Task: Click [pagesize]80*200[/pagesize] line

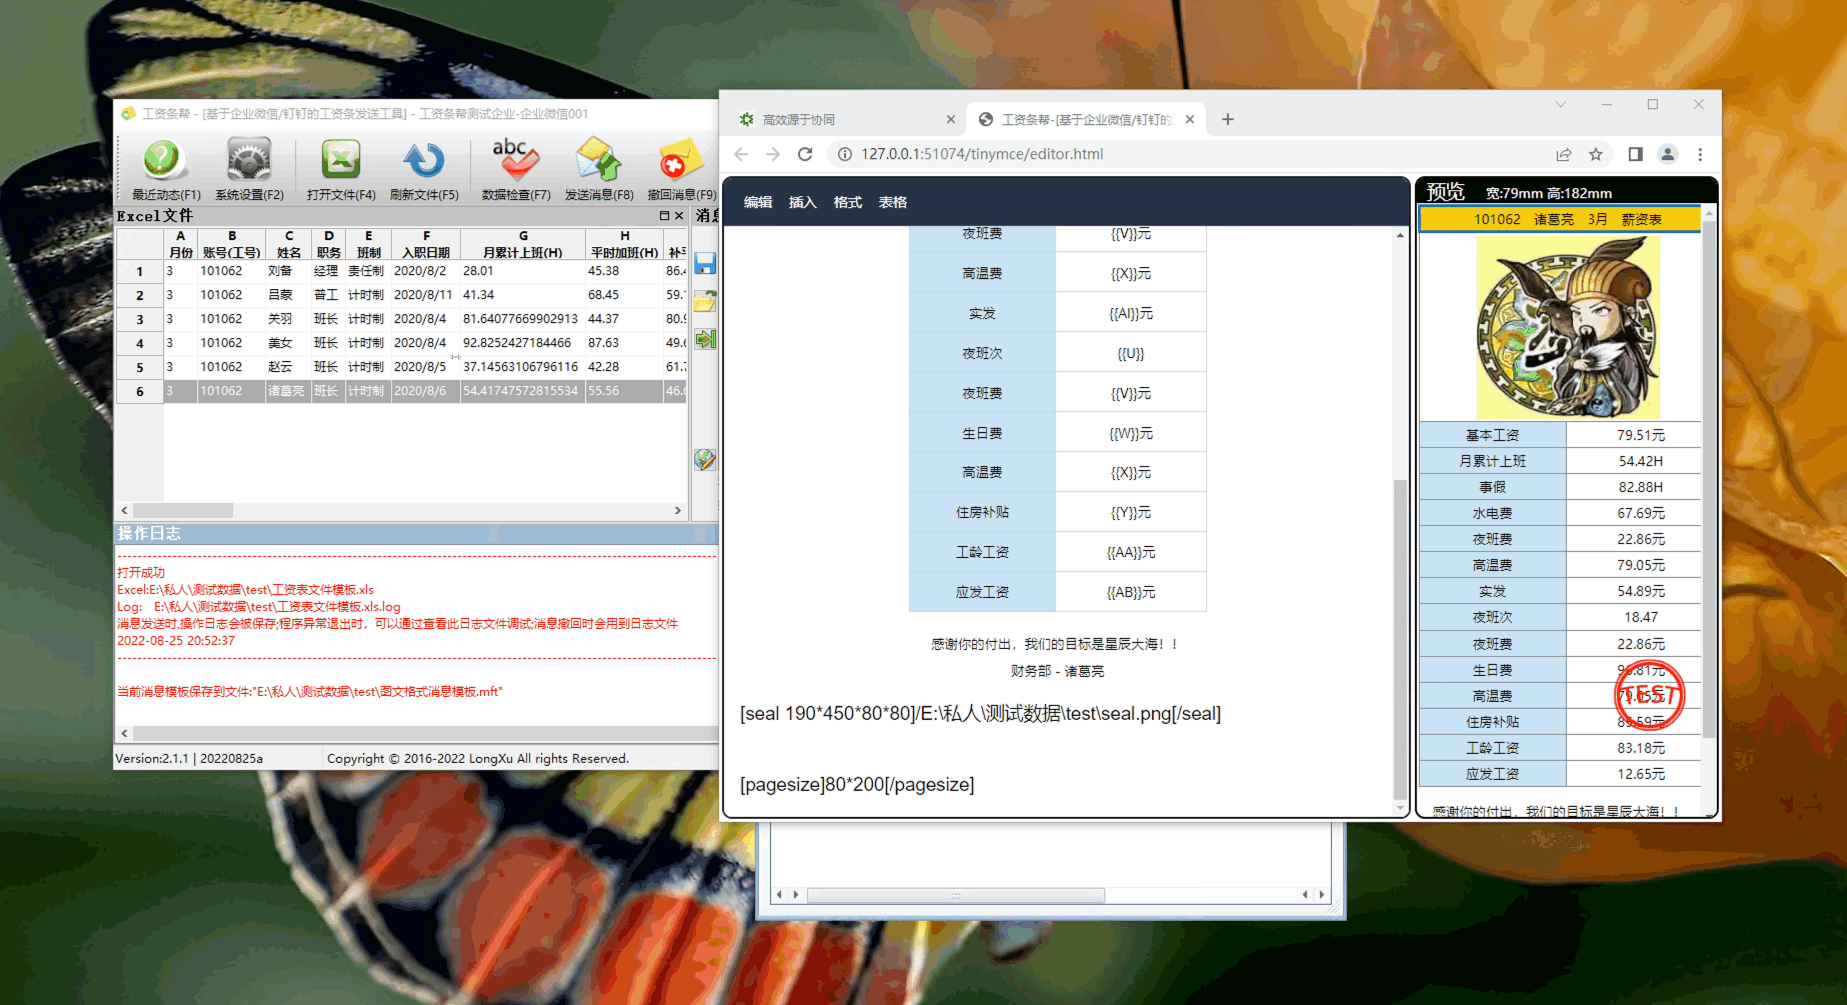Action: (857, 785)
